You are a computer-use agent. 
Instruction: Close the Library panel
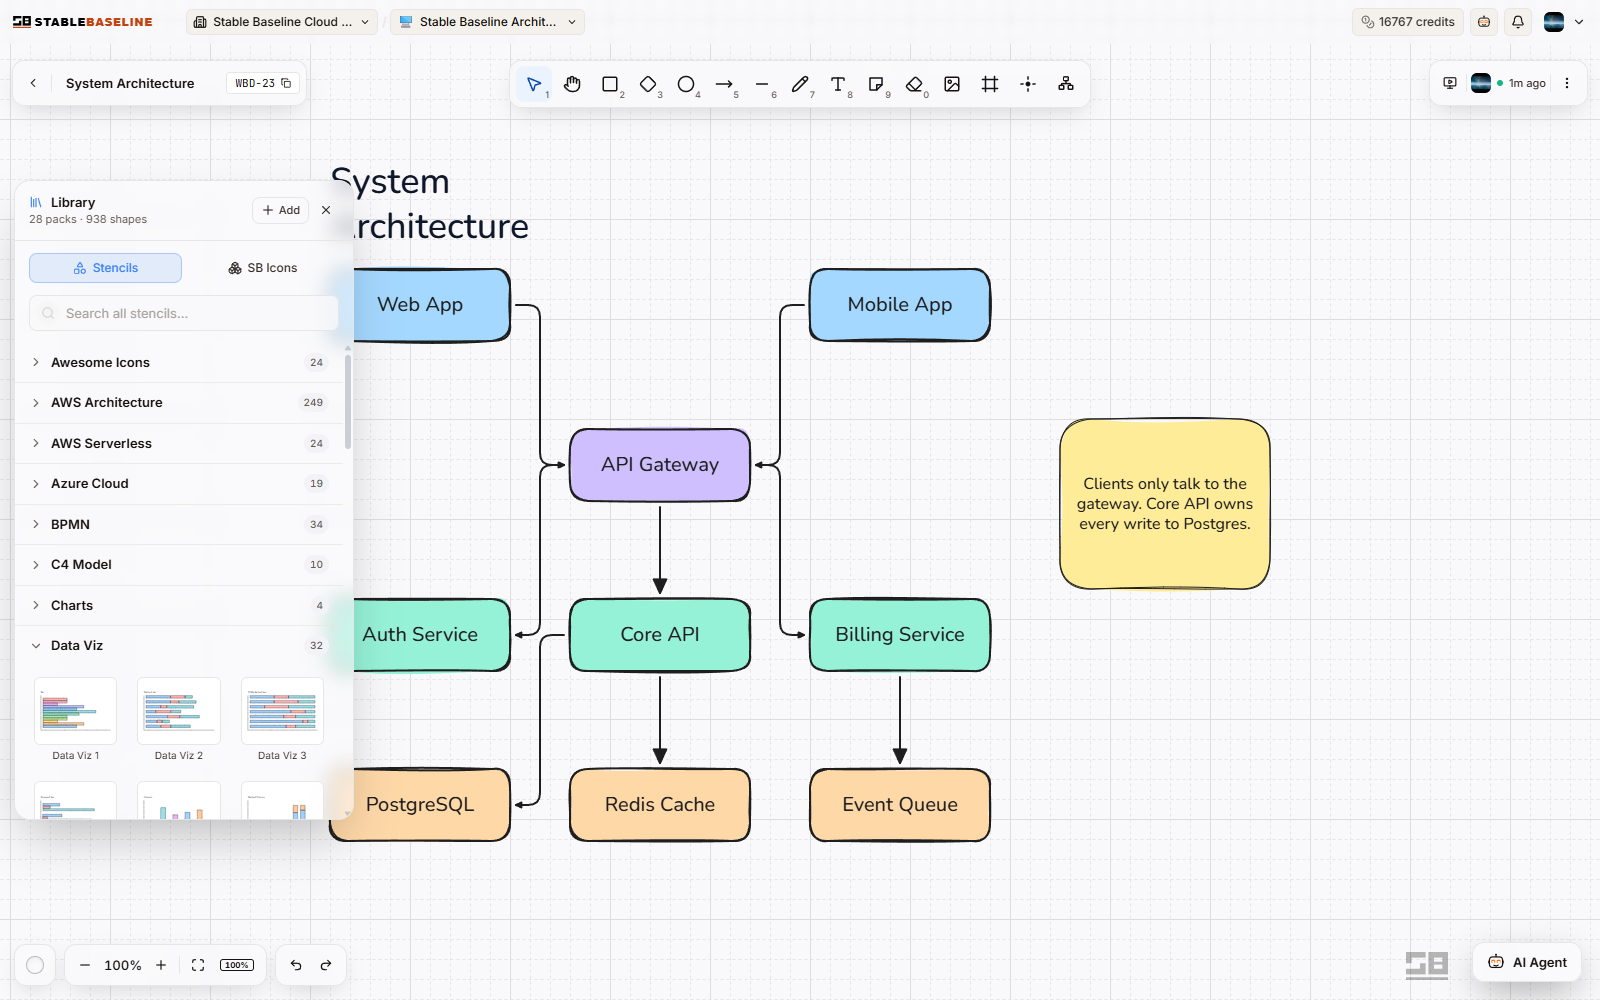click(x=326, y=210)
